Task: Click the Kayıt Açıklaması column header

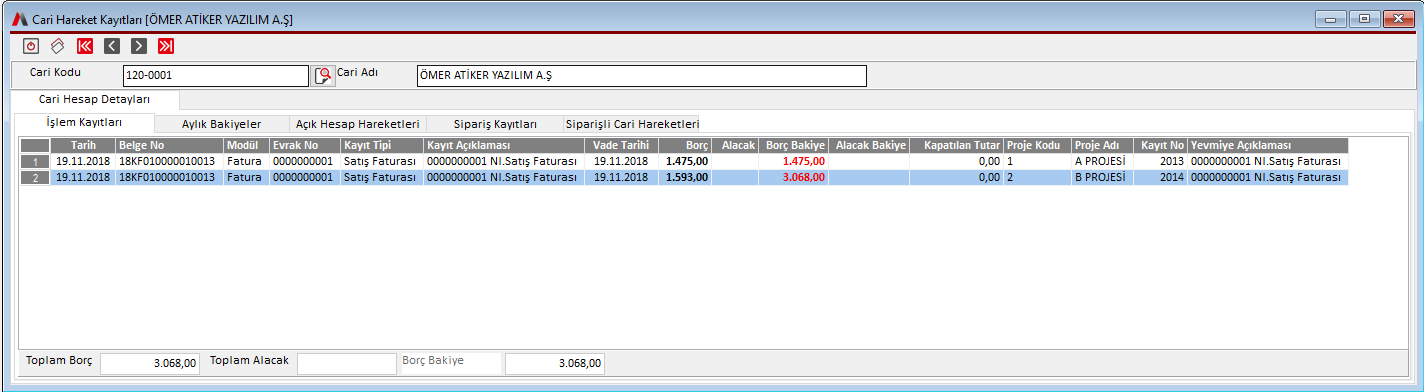Action: (x=503, y=145)
